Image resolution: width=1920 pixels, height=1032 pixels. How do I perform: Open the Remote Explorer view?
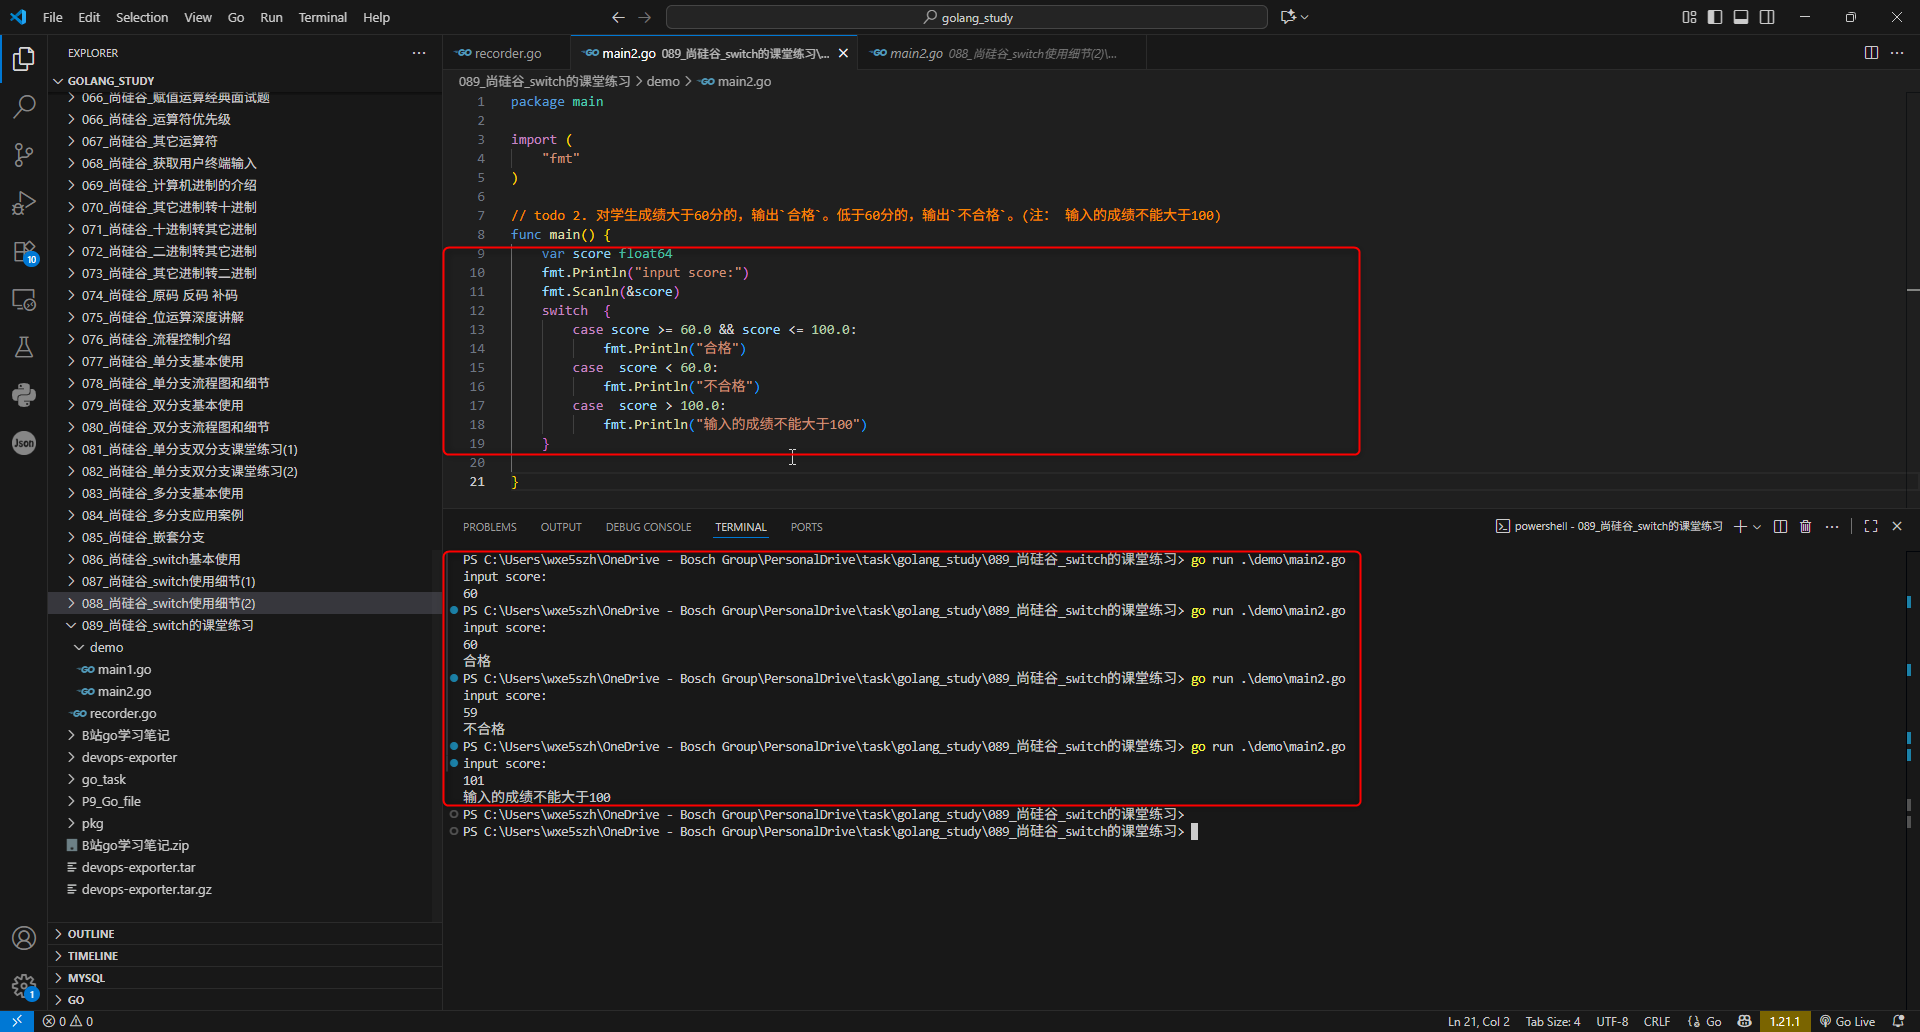[x=24, y=299]
